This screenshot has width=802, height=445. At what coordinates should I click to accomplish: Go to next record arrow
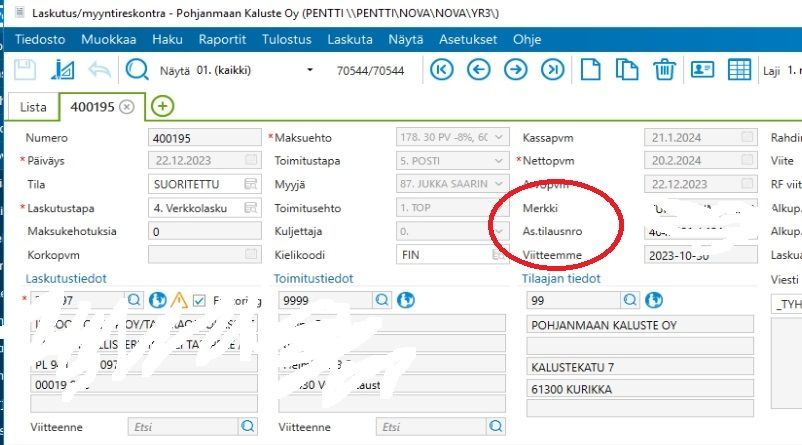pyautogui.click(x=516, y=70)
